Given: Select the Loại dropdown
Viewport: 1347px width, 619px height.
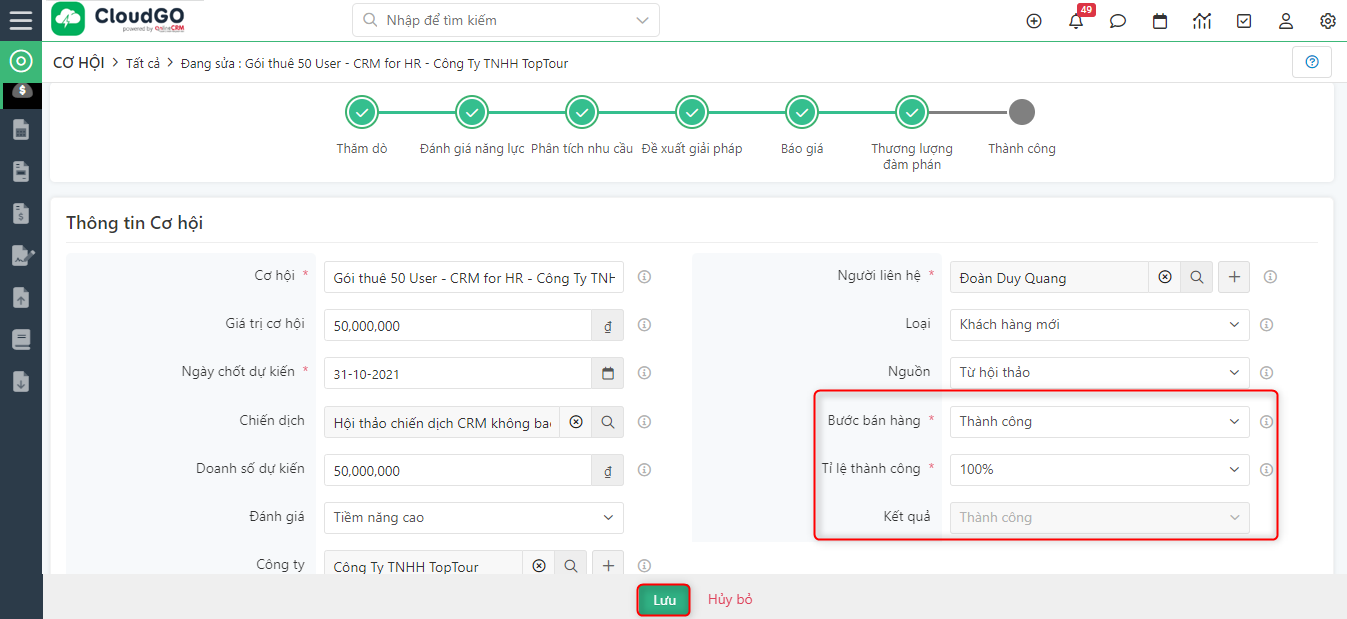Looking at the screenshot, I should pos(1098,324).
